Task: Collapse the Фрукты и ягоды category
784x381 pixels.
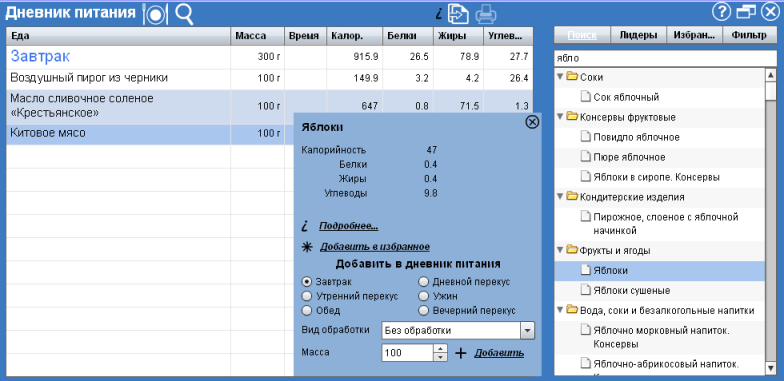Action: 560,250
